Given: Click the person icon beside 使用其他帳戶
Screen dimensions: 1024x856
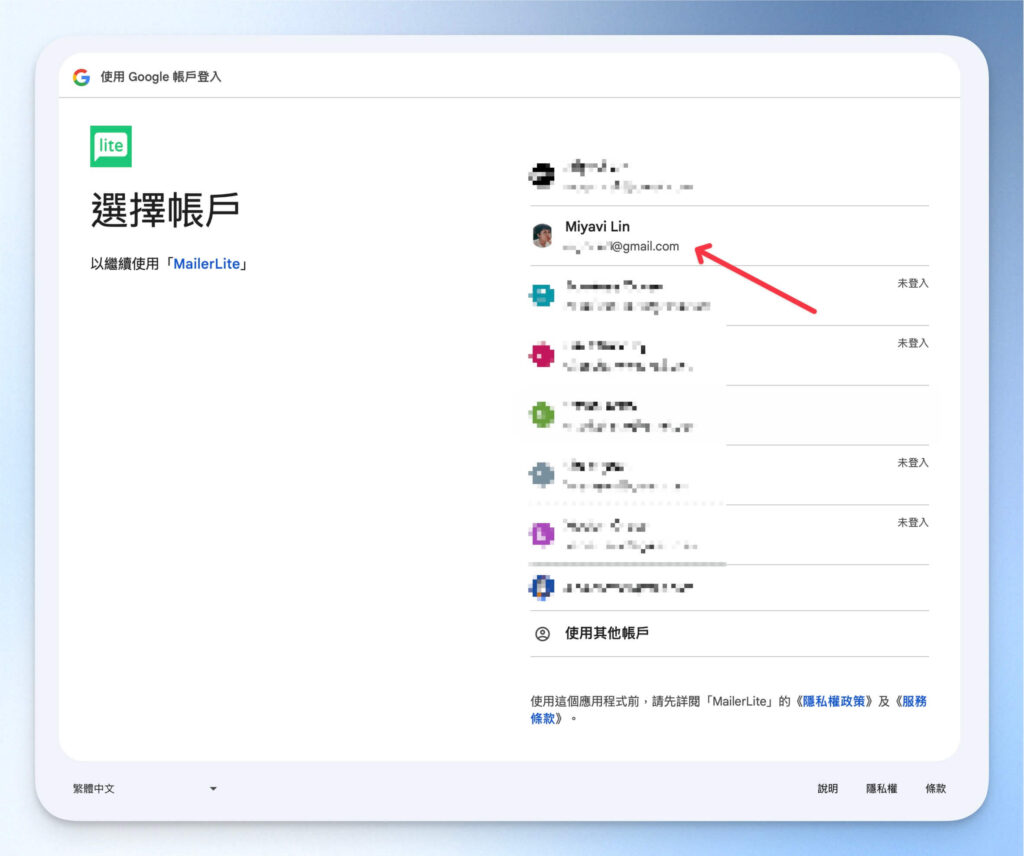Looking at the screenshot, I should [542, 633].
